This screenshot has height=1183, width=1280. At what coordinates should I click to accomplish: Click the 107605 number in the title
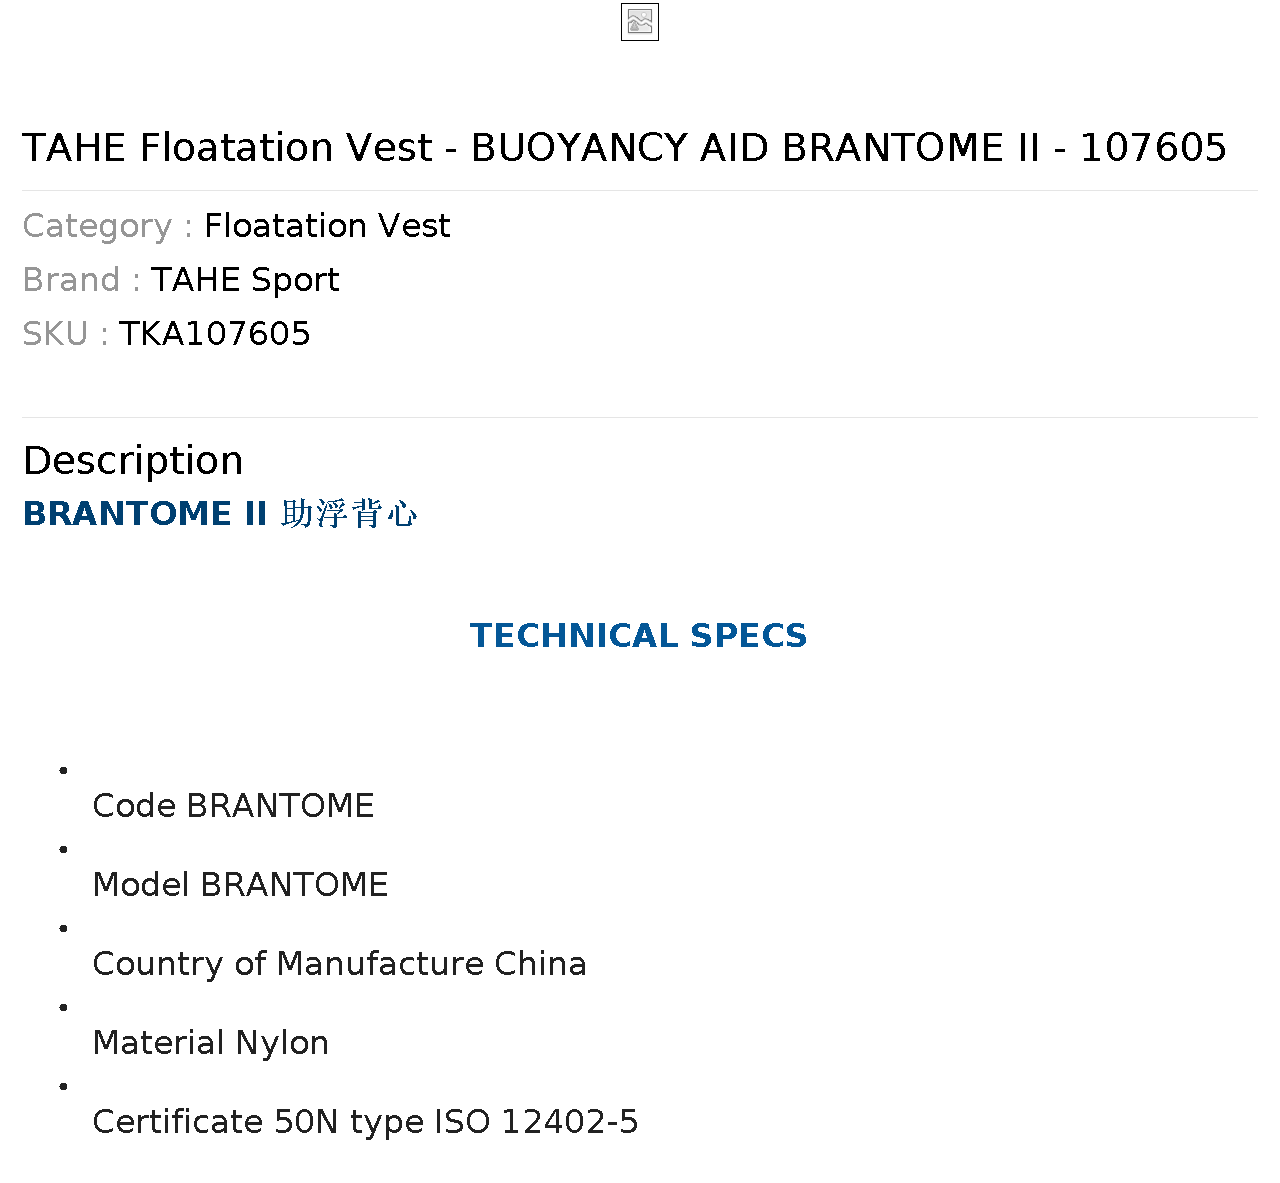click(1153, 148)
